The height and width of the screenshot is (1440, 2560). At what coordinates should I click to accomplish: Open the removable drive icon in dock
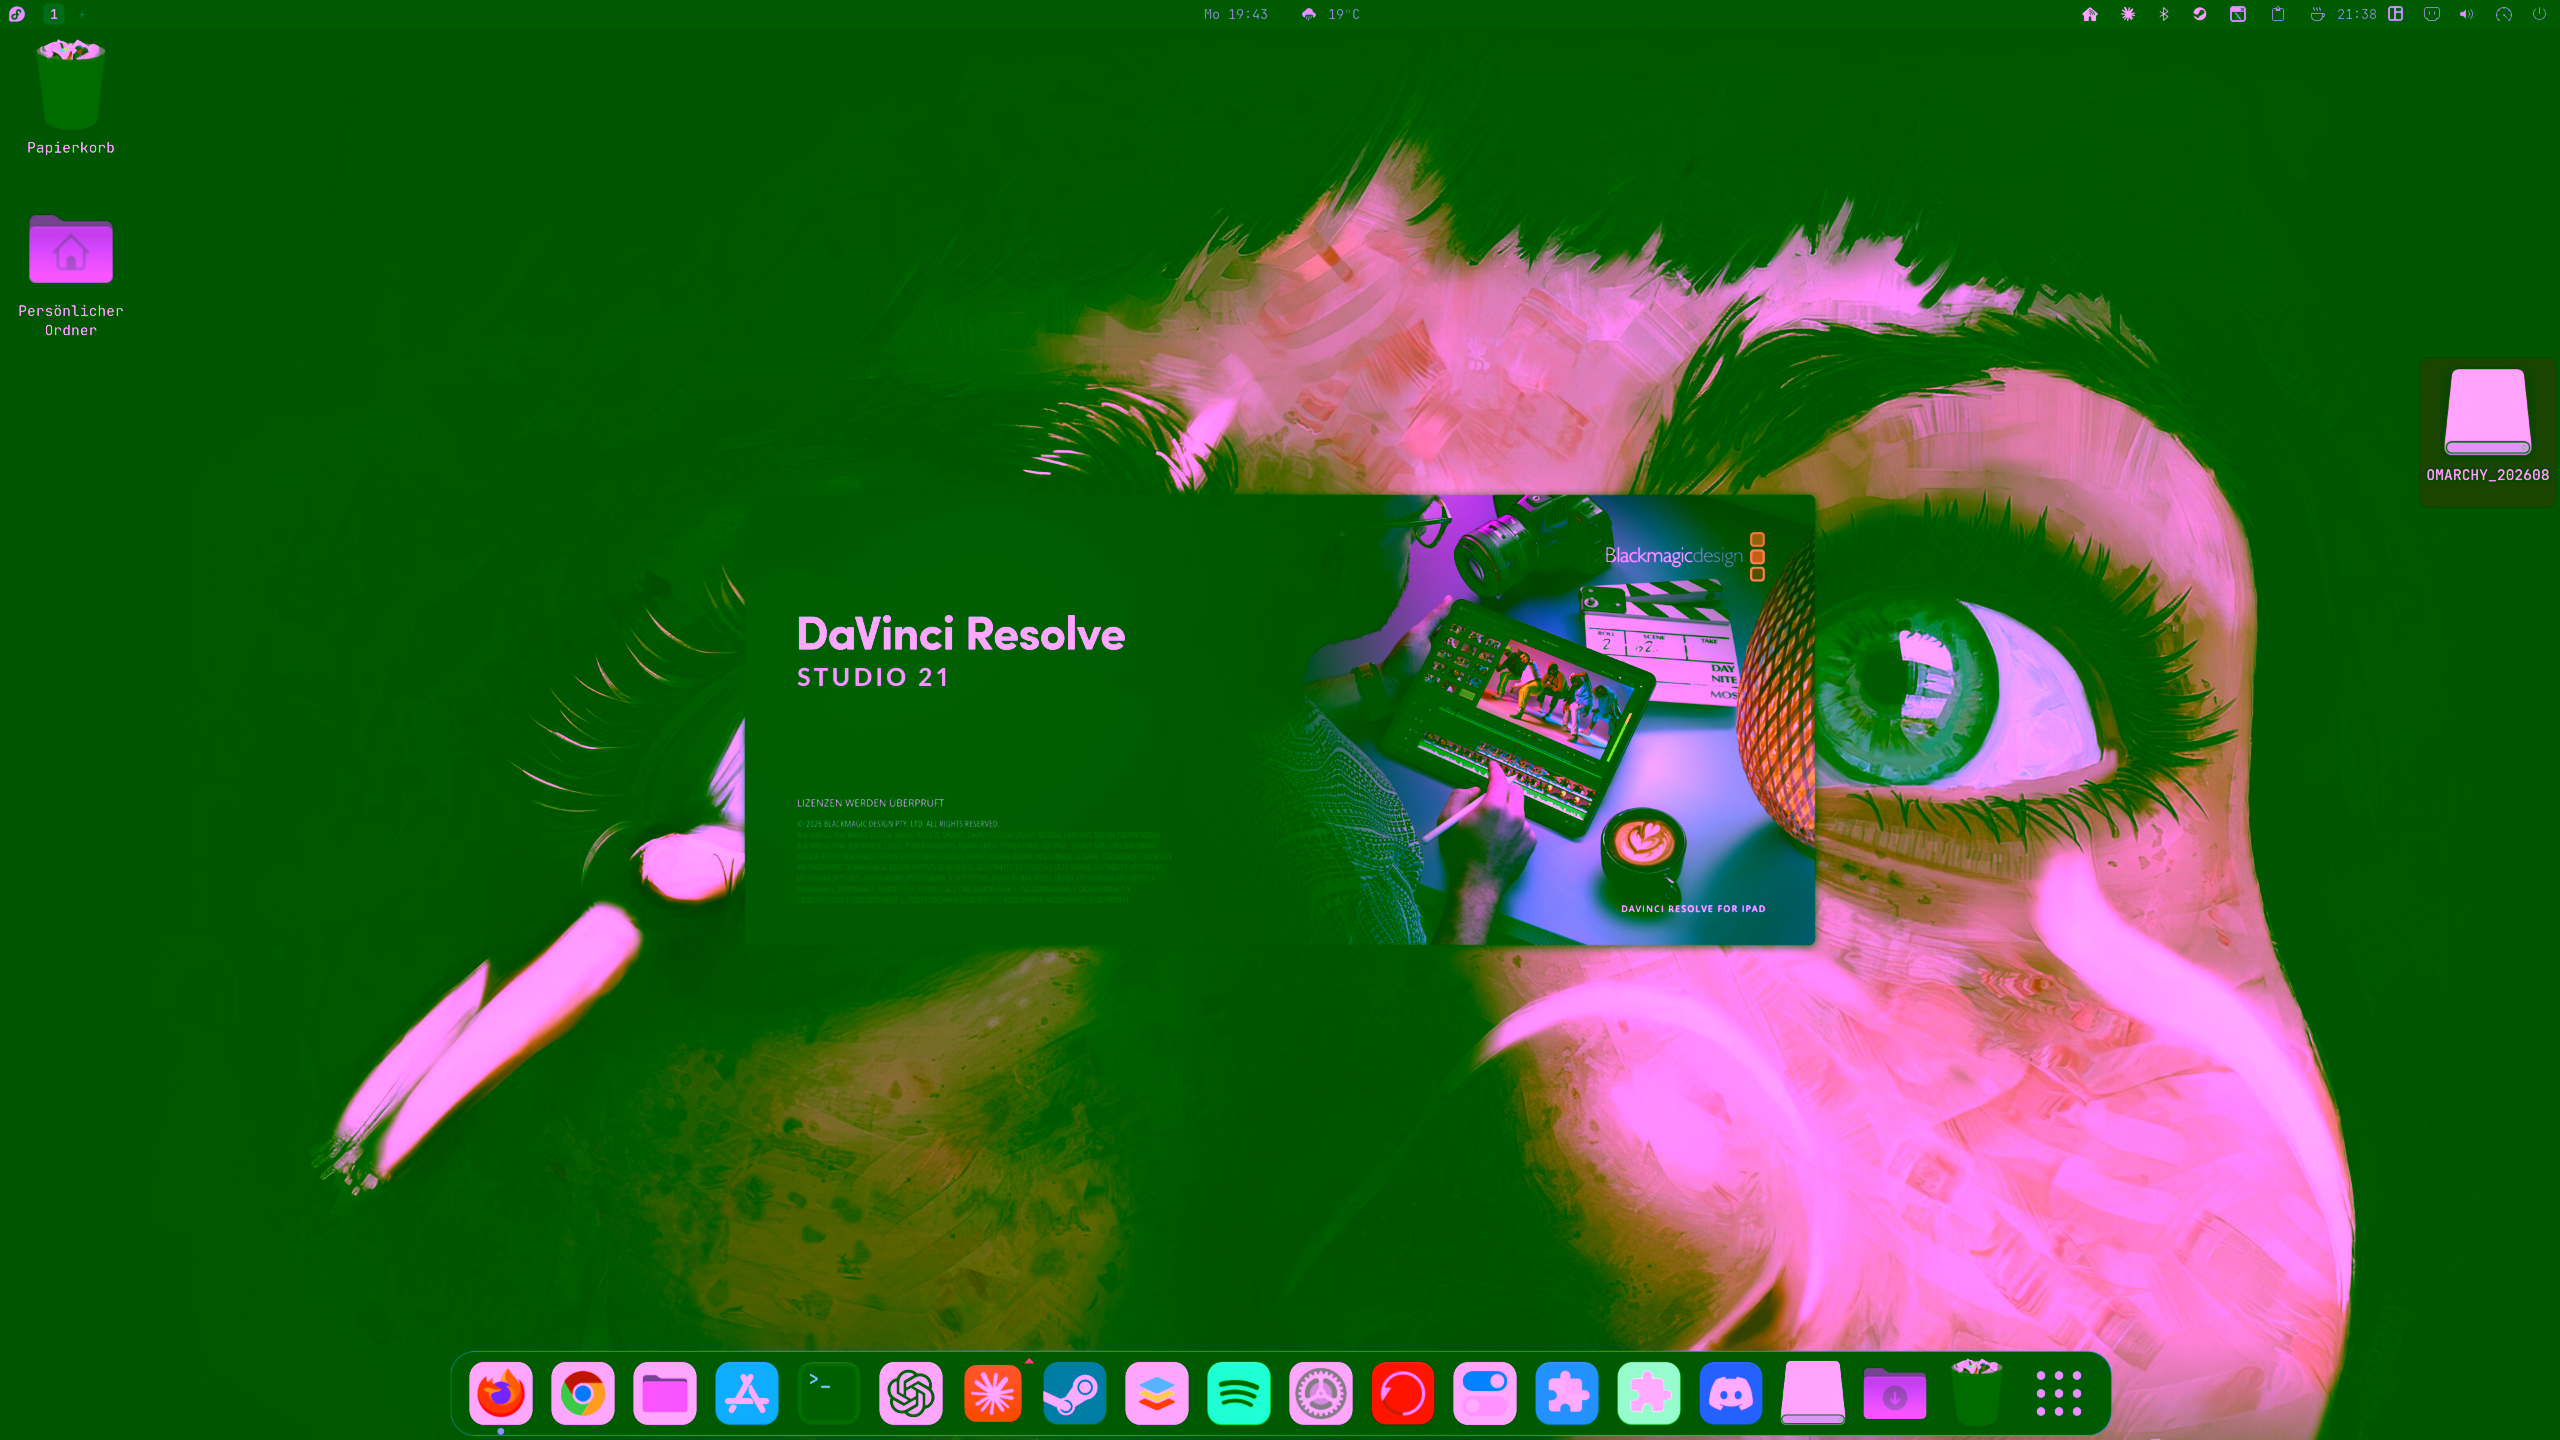tap(1813, 1393)
